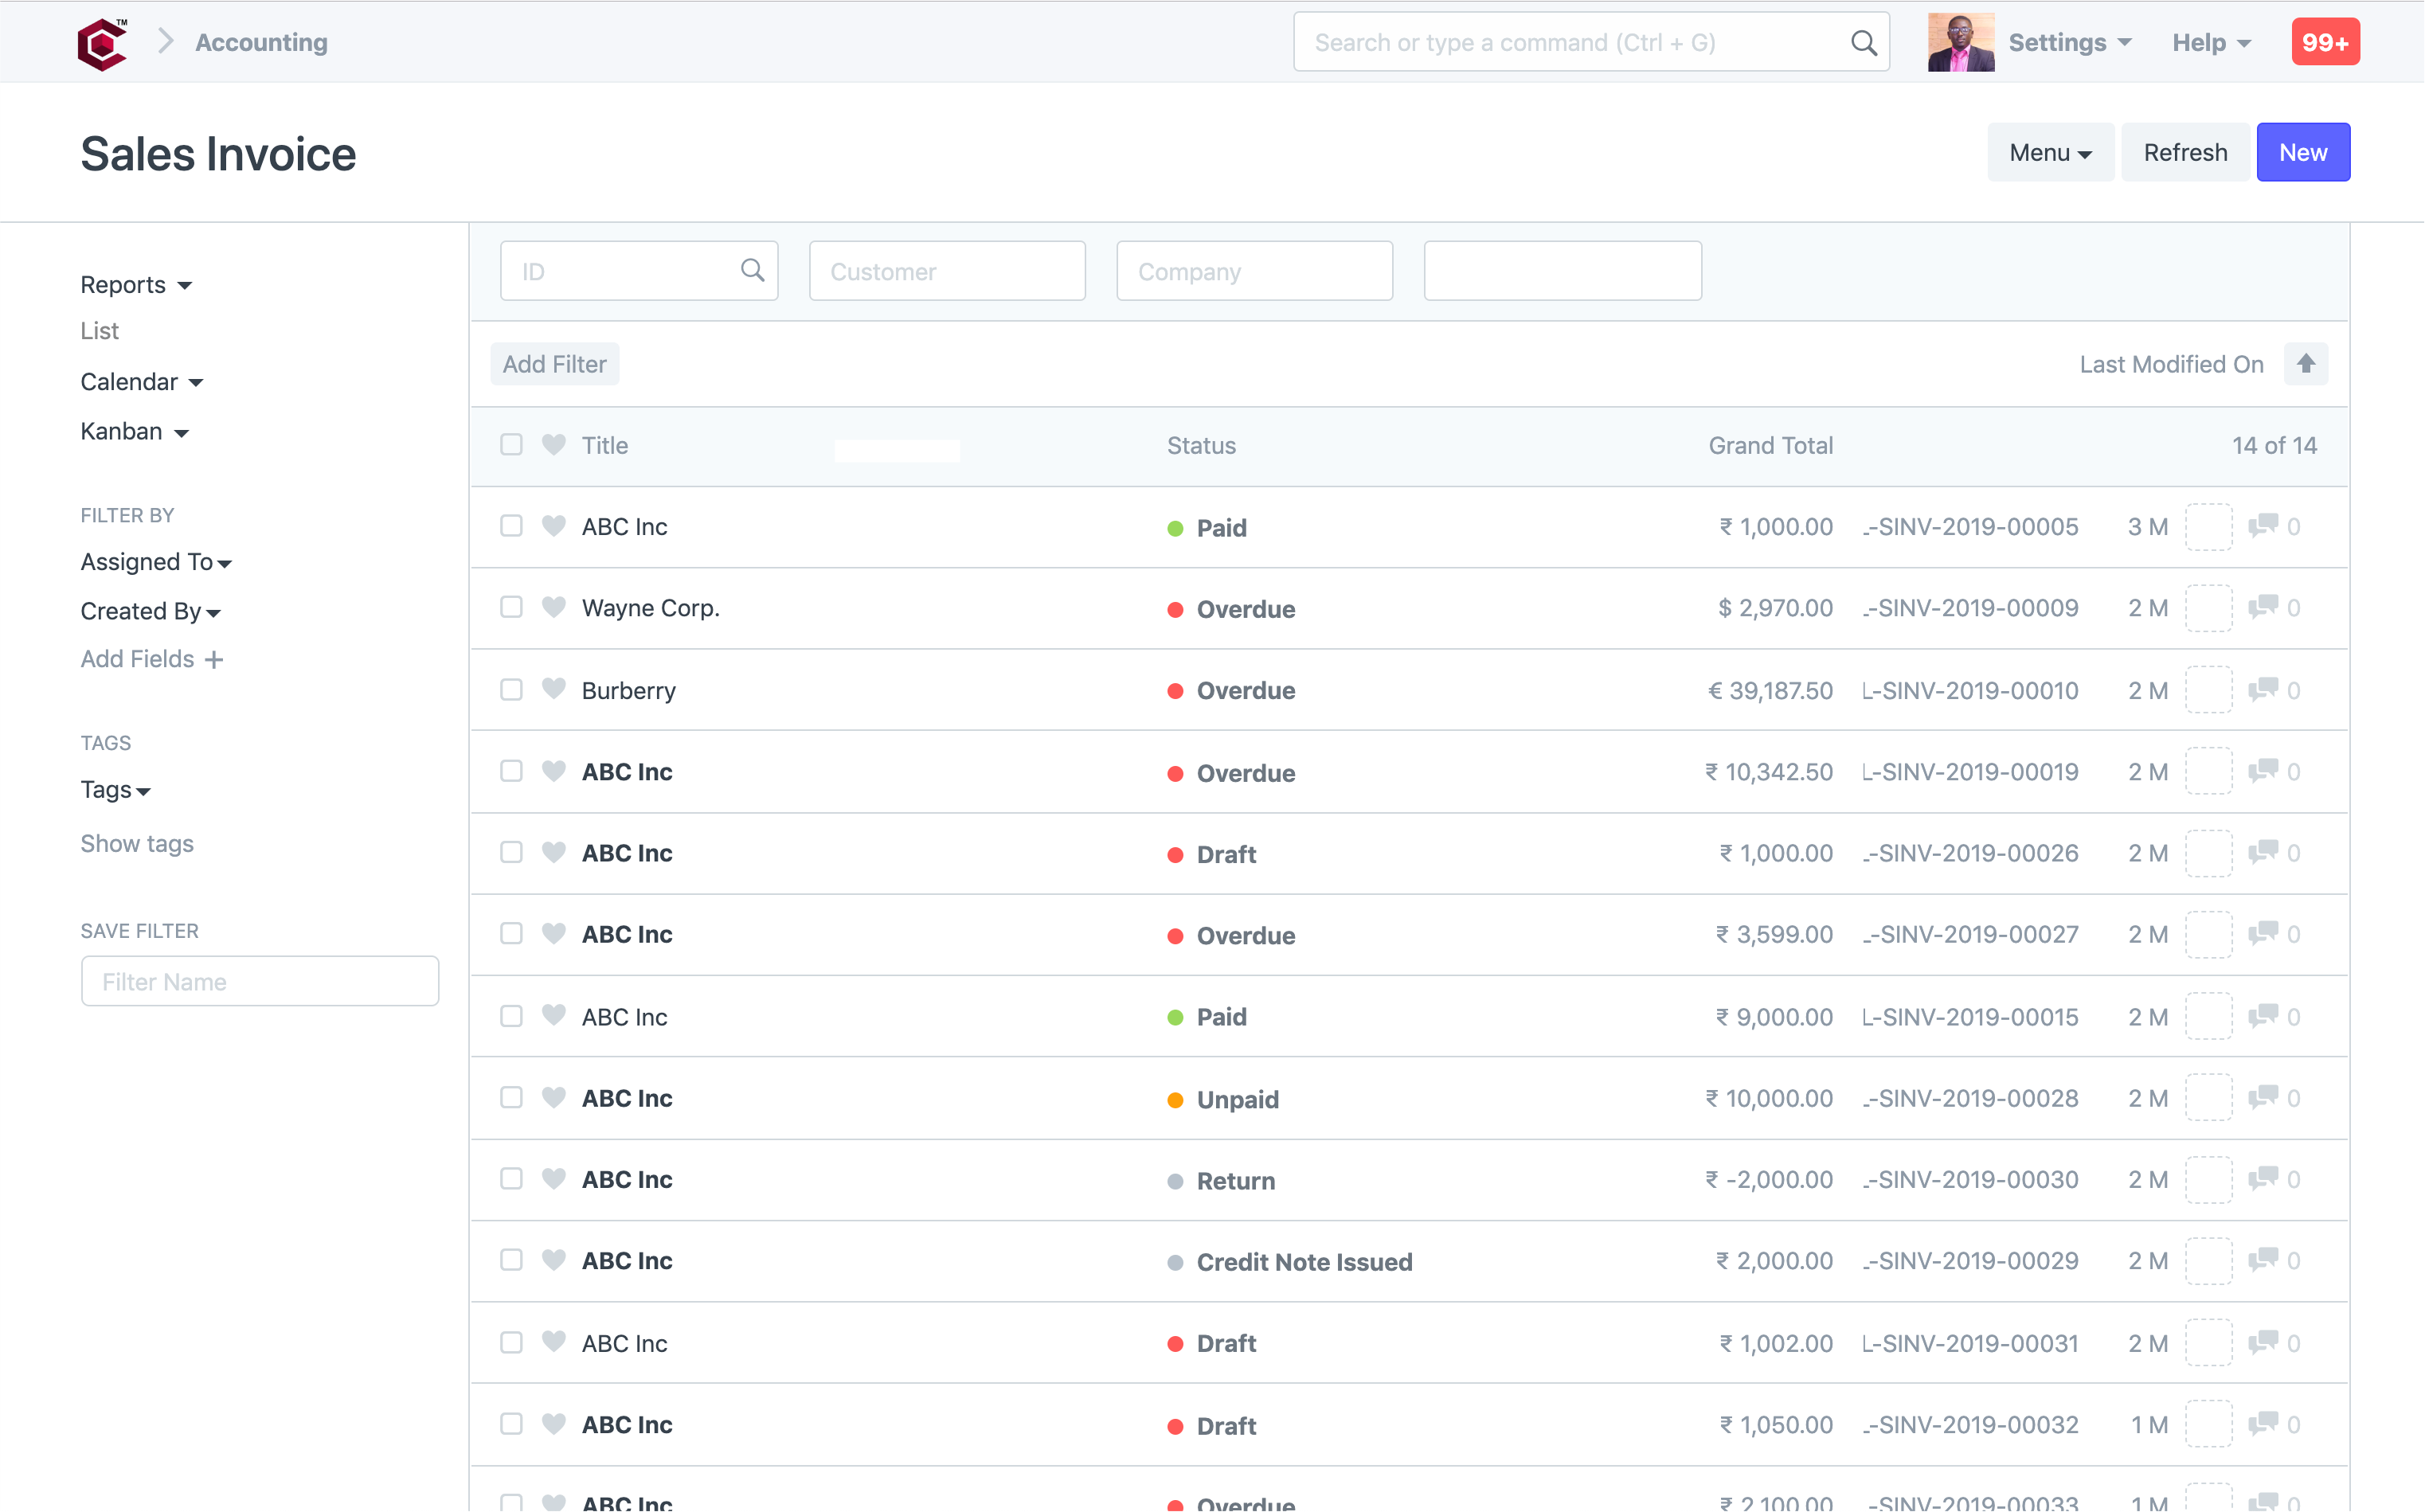Toggle sort direction arrow next to Last Modified On
The image size is (2425, 1512).
click(2305, 364)
